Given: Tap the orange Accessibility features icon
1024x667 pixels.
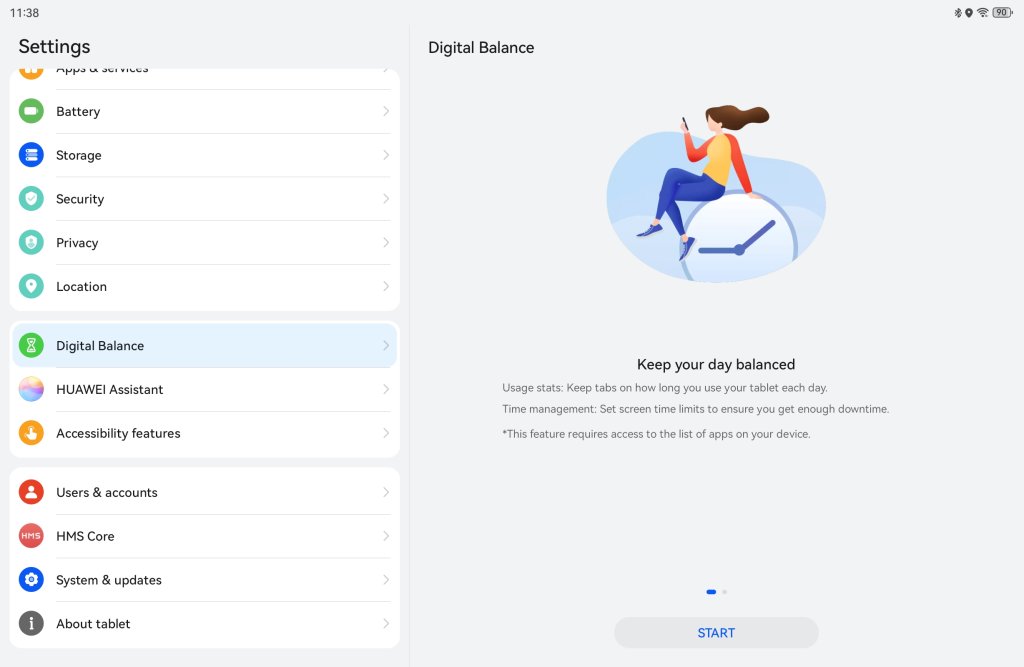Looking at the screenshot, I should [31, 432].
